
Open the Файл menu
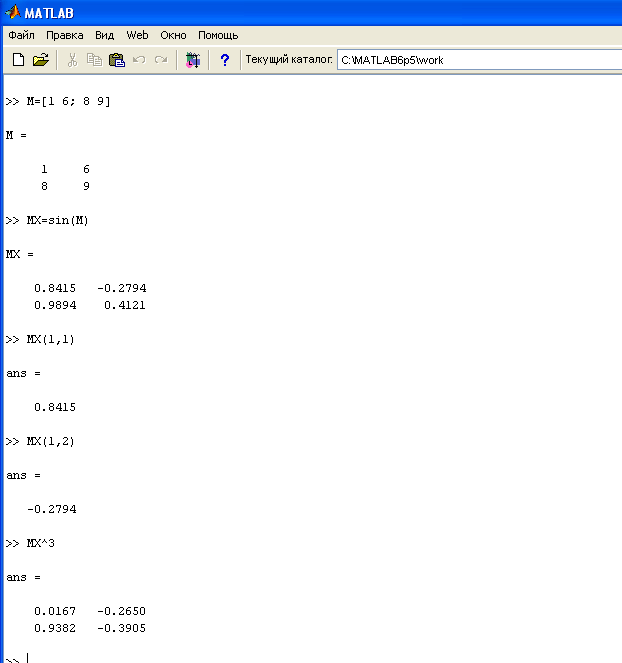coord(21,35)
